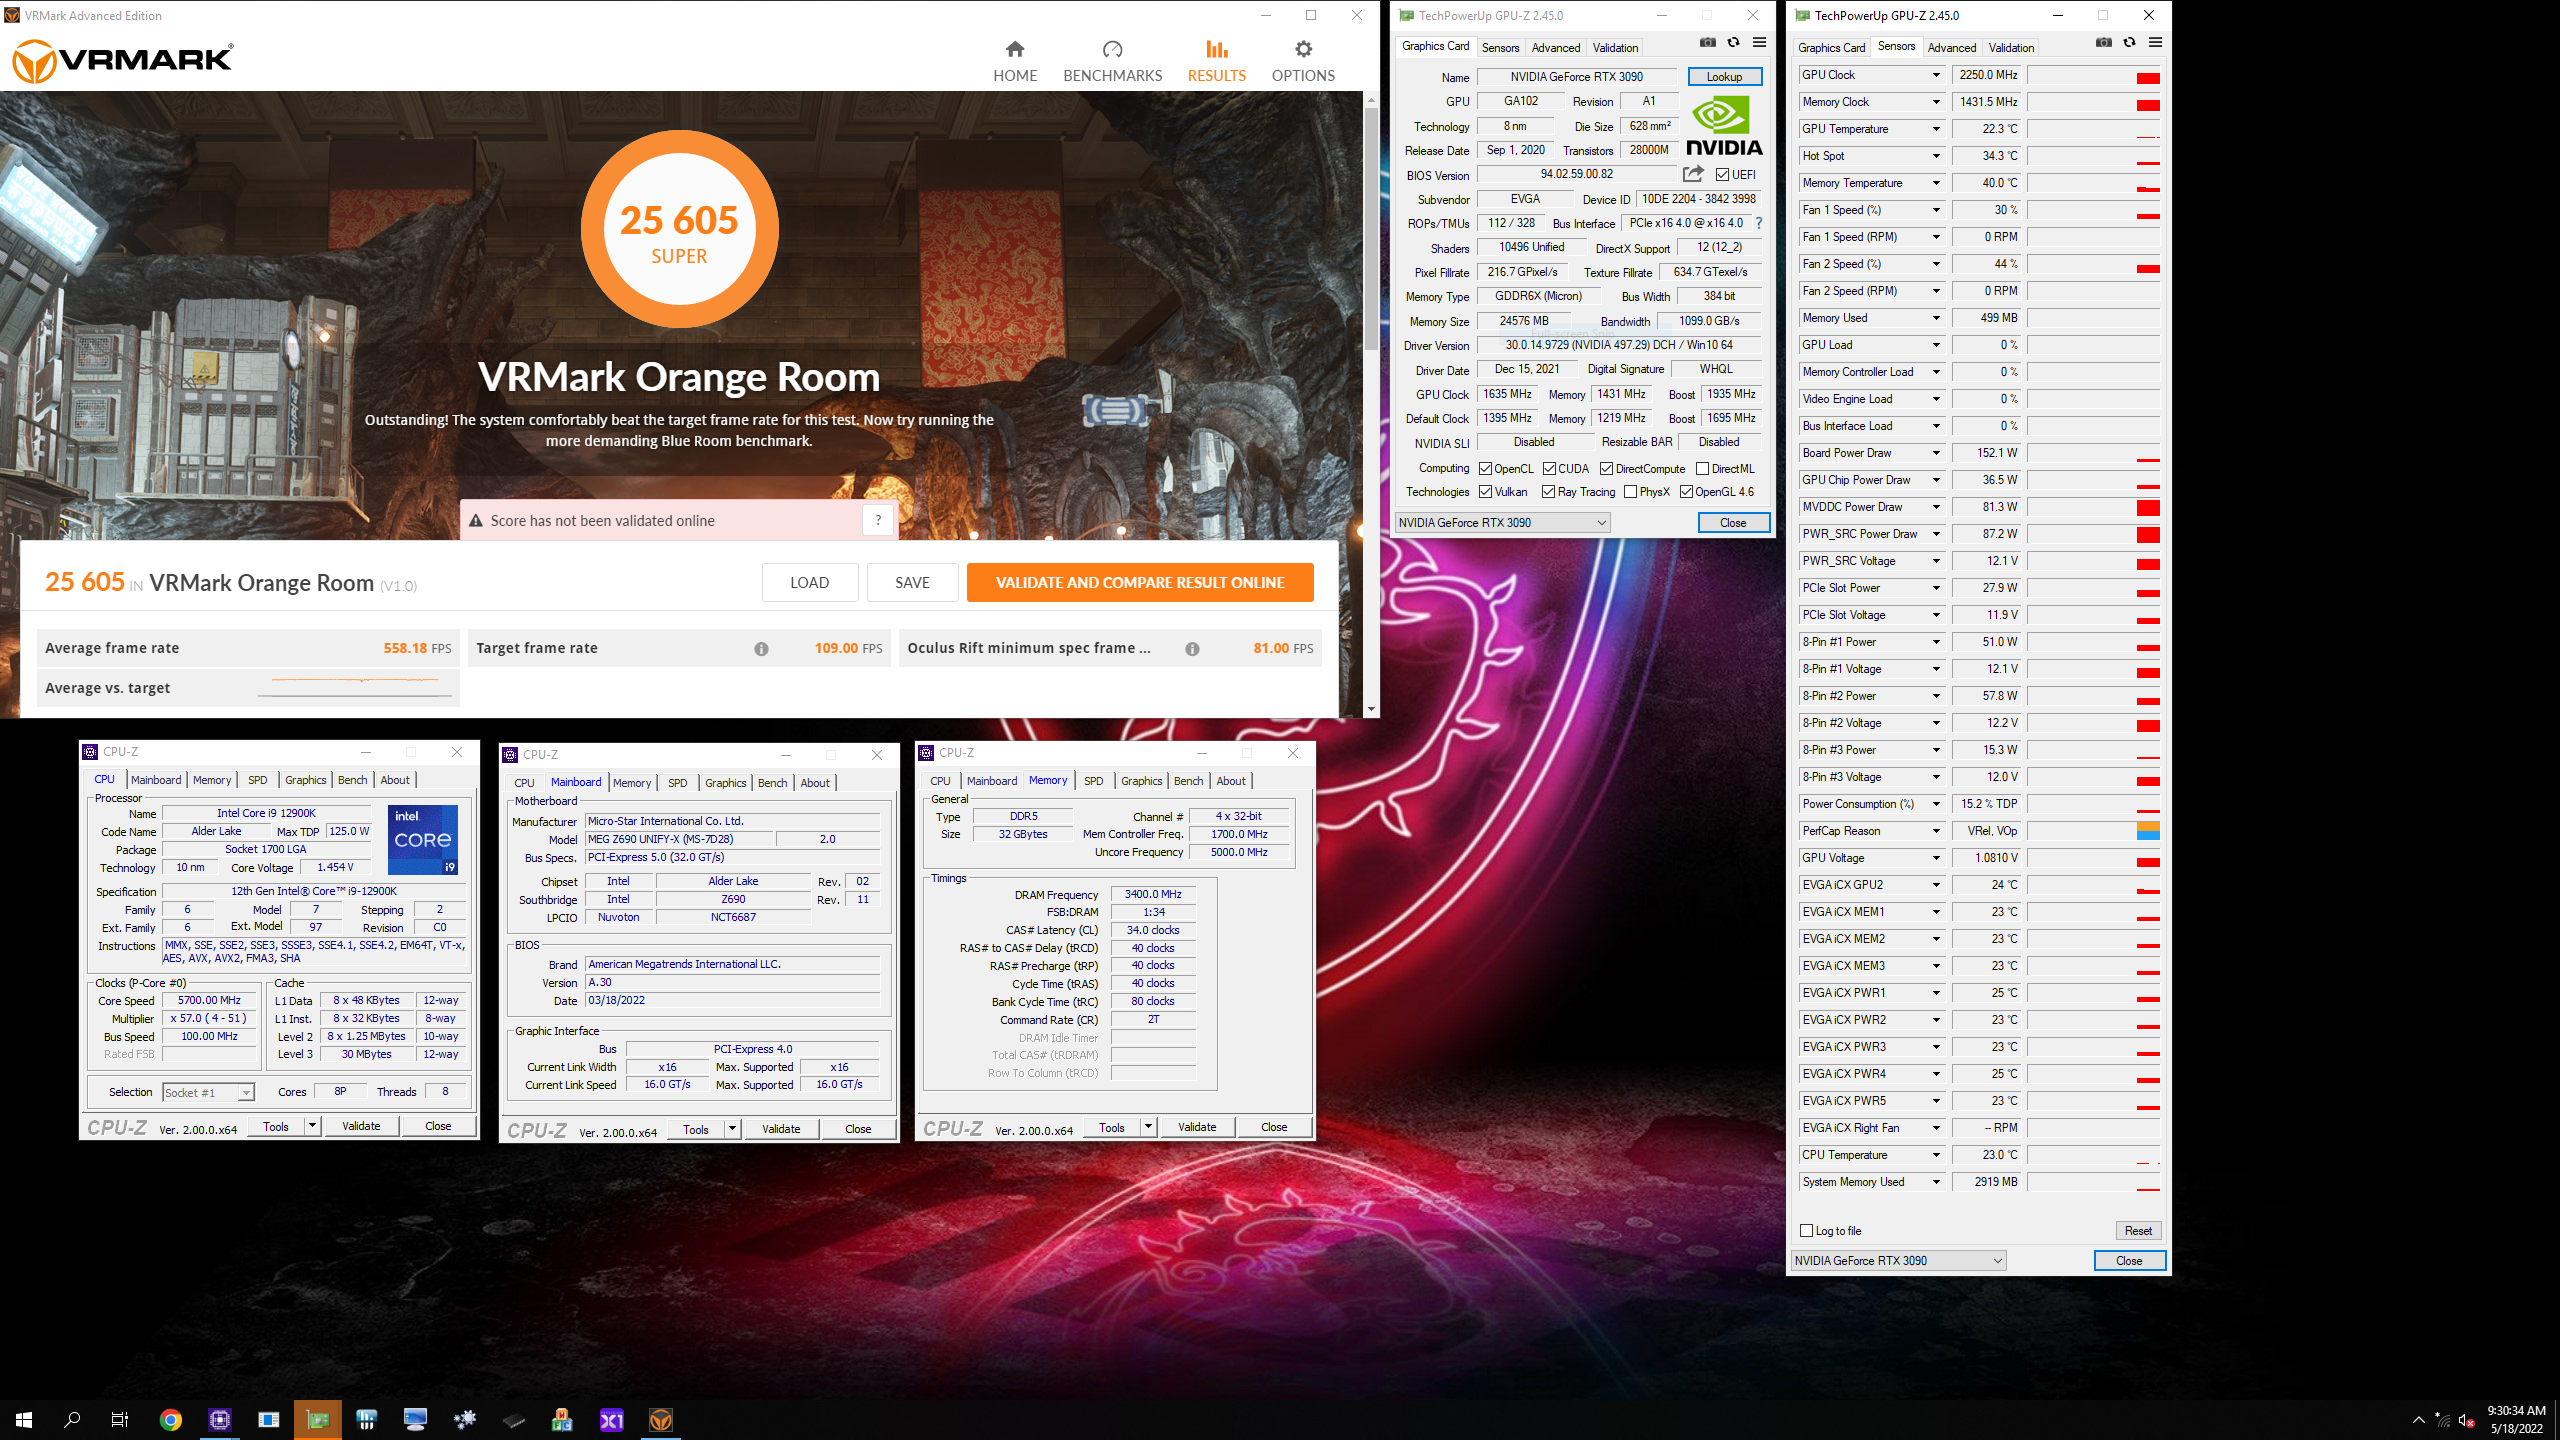The width and height of the screenshot is (2560, 1440).
Task: Open Task View on taskbar
Action: pyautogui.click(x=120, y=1420)
